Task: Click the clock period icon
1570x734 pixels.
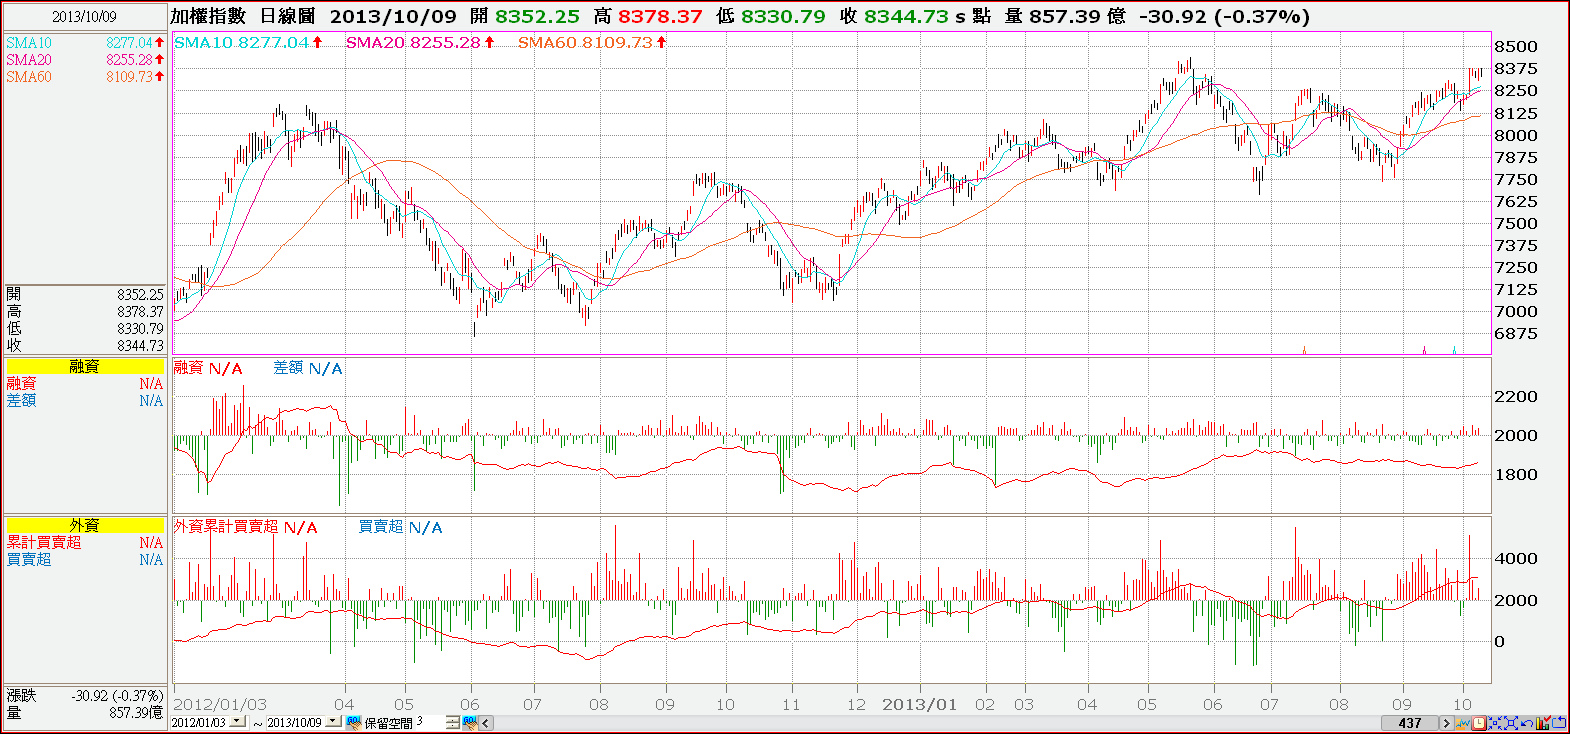Action: click(1479, 723)
